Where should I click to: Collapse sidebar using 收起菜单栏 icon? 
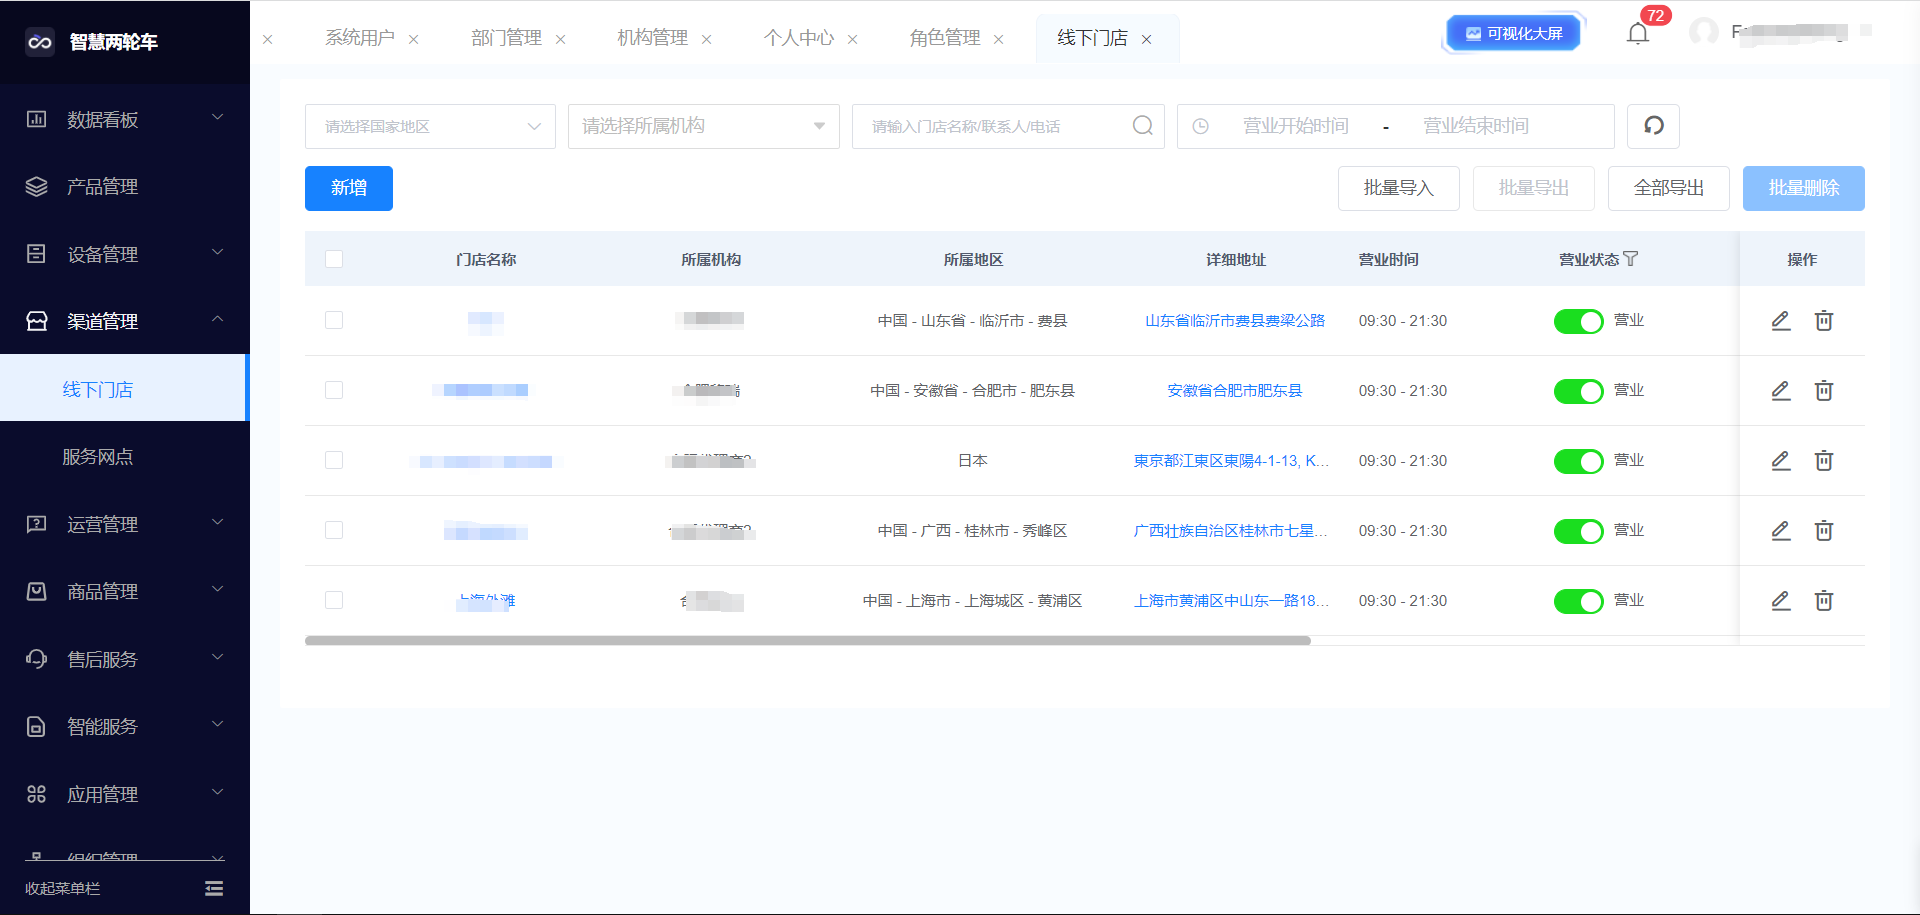[x=214, y=888]
